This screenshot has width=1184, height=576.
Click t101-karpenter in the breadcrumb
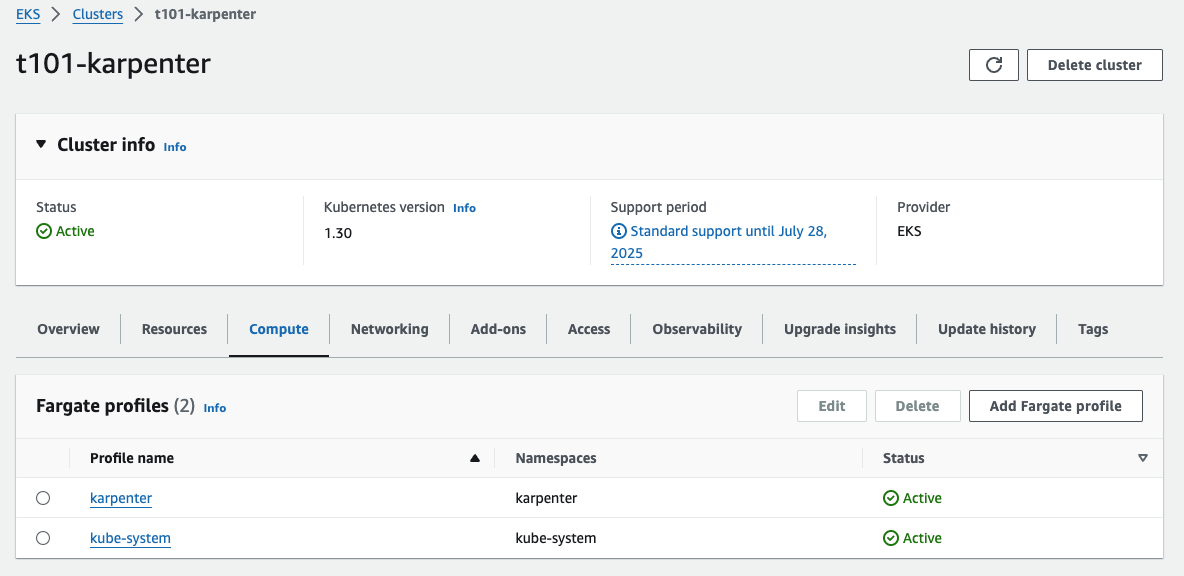[x=205, y=14]
